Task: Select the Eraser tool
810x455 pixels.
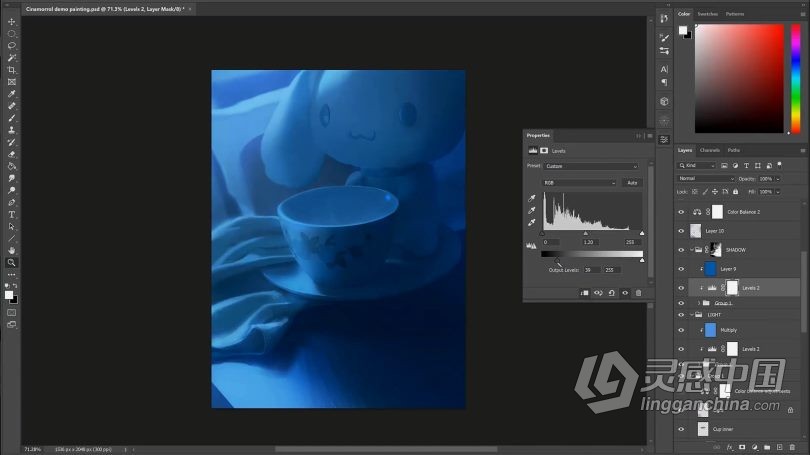Action: point(11,154)
